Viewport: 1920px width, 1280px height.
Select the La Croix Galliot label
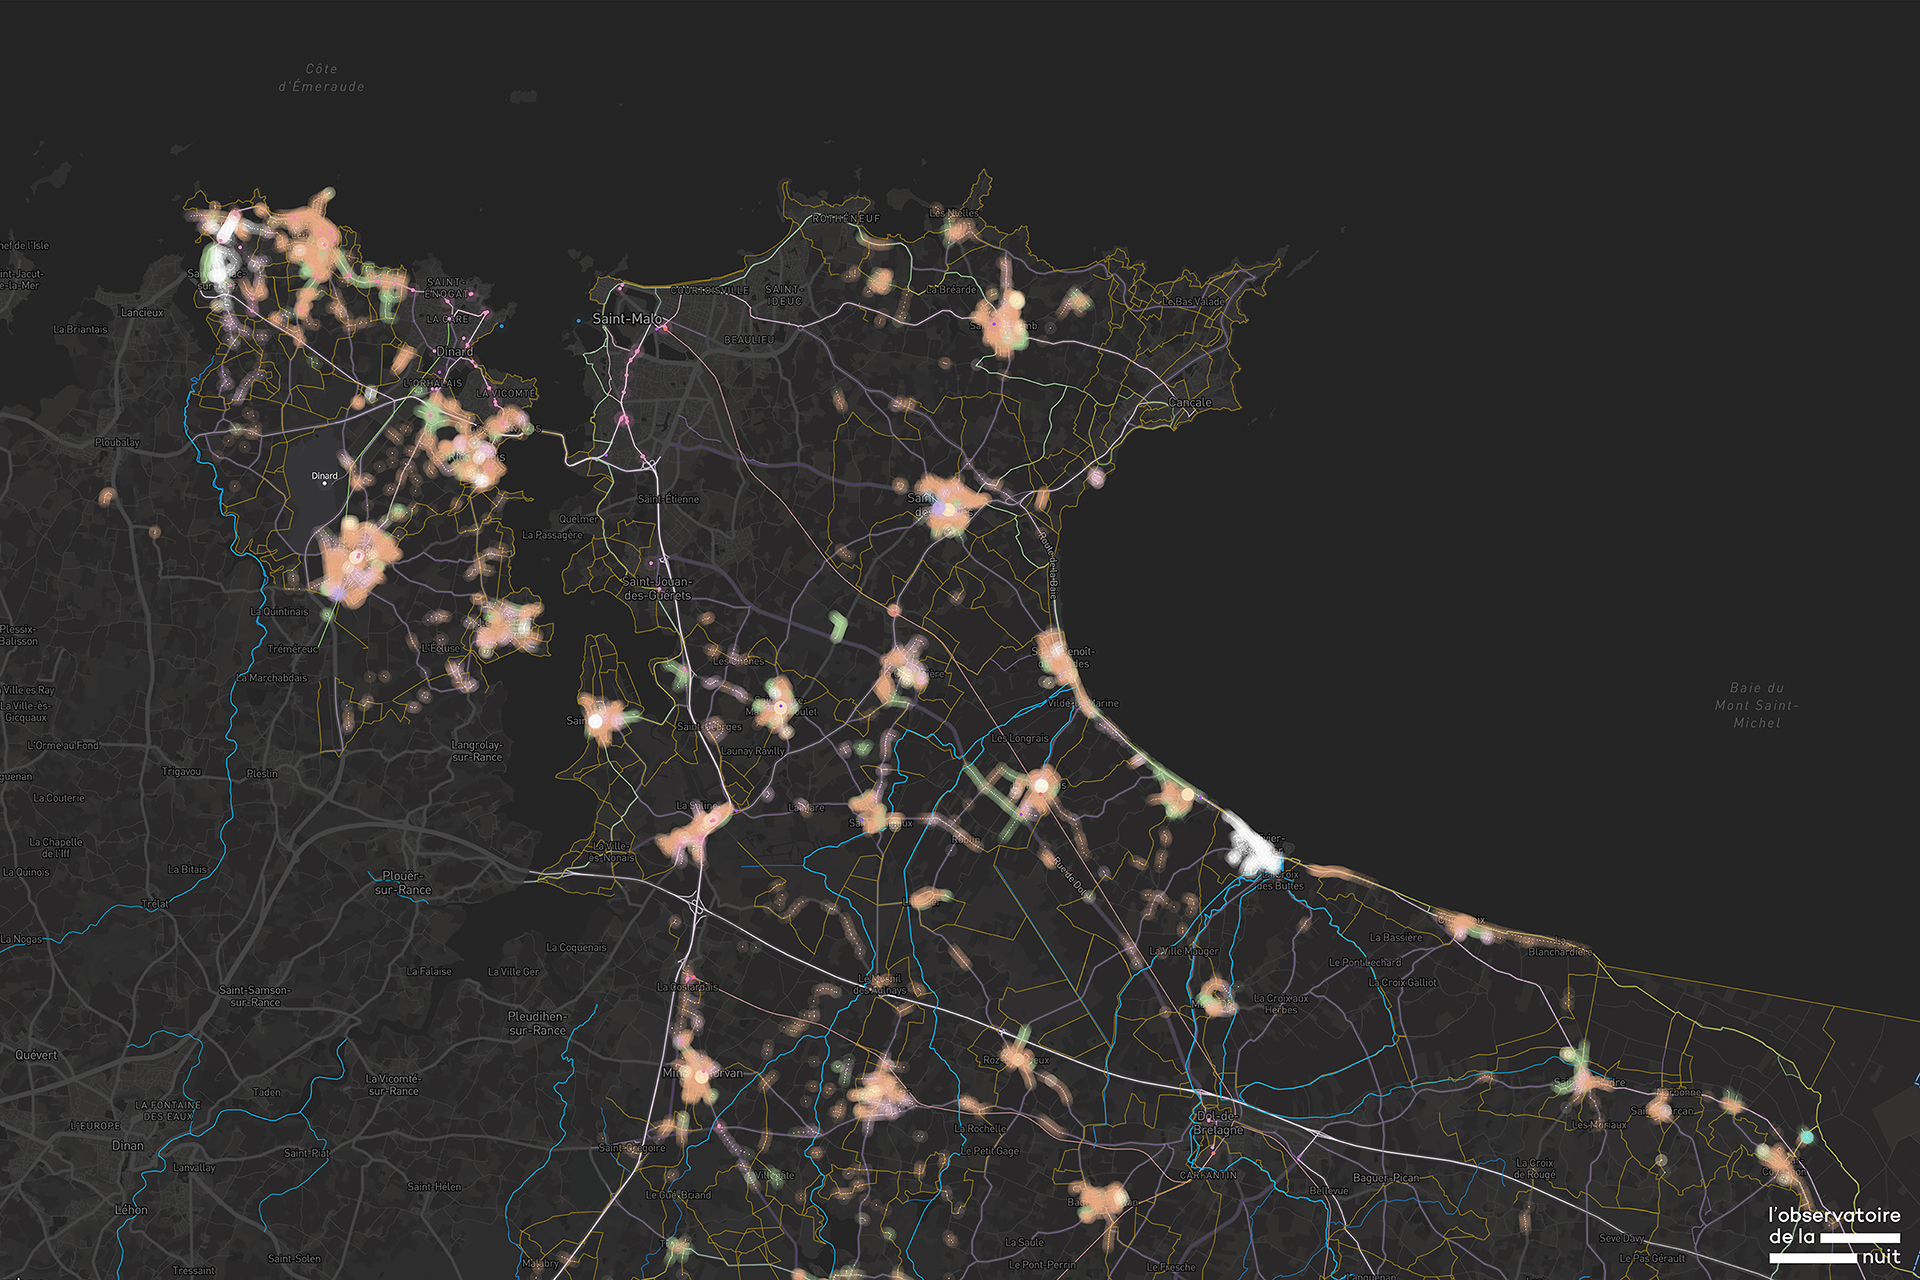pos(1403,983)
